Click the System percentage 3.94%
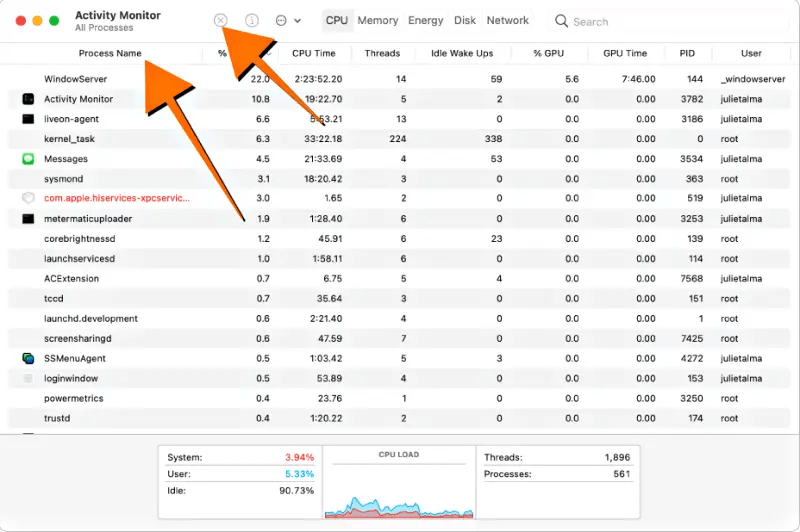Screen dimensions: 800x532 click(x=299, y=457)
